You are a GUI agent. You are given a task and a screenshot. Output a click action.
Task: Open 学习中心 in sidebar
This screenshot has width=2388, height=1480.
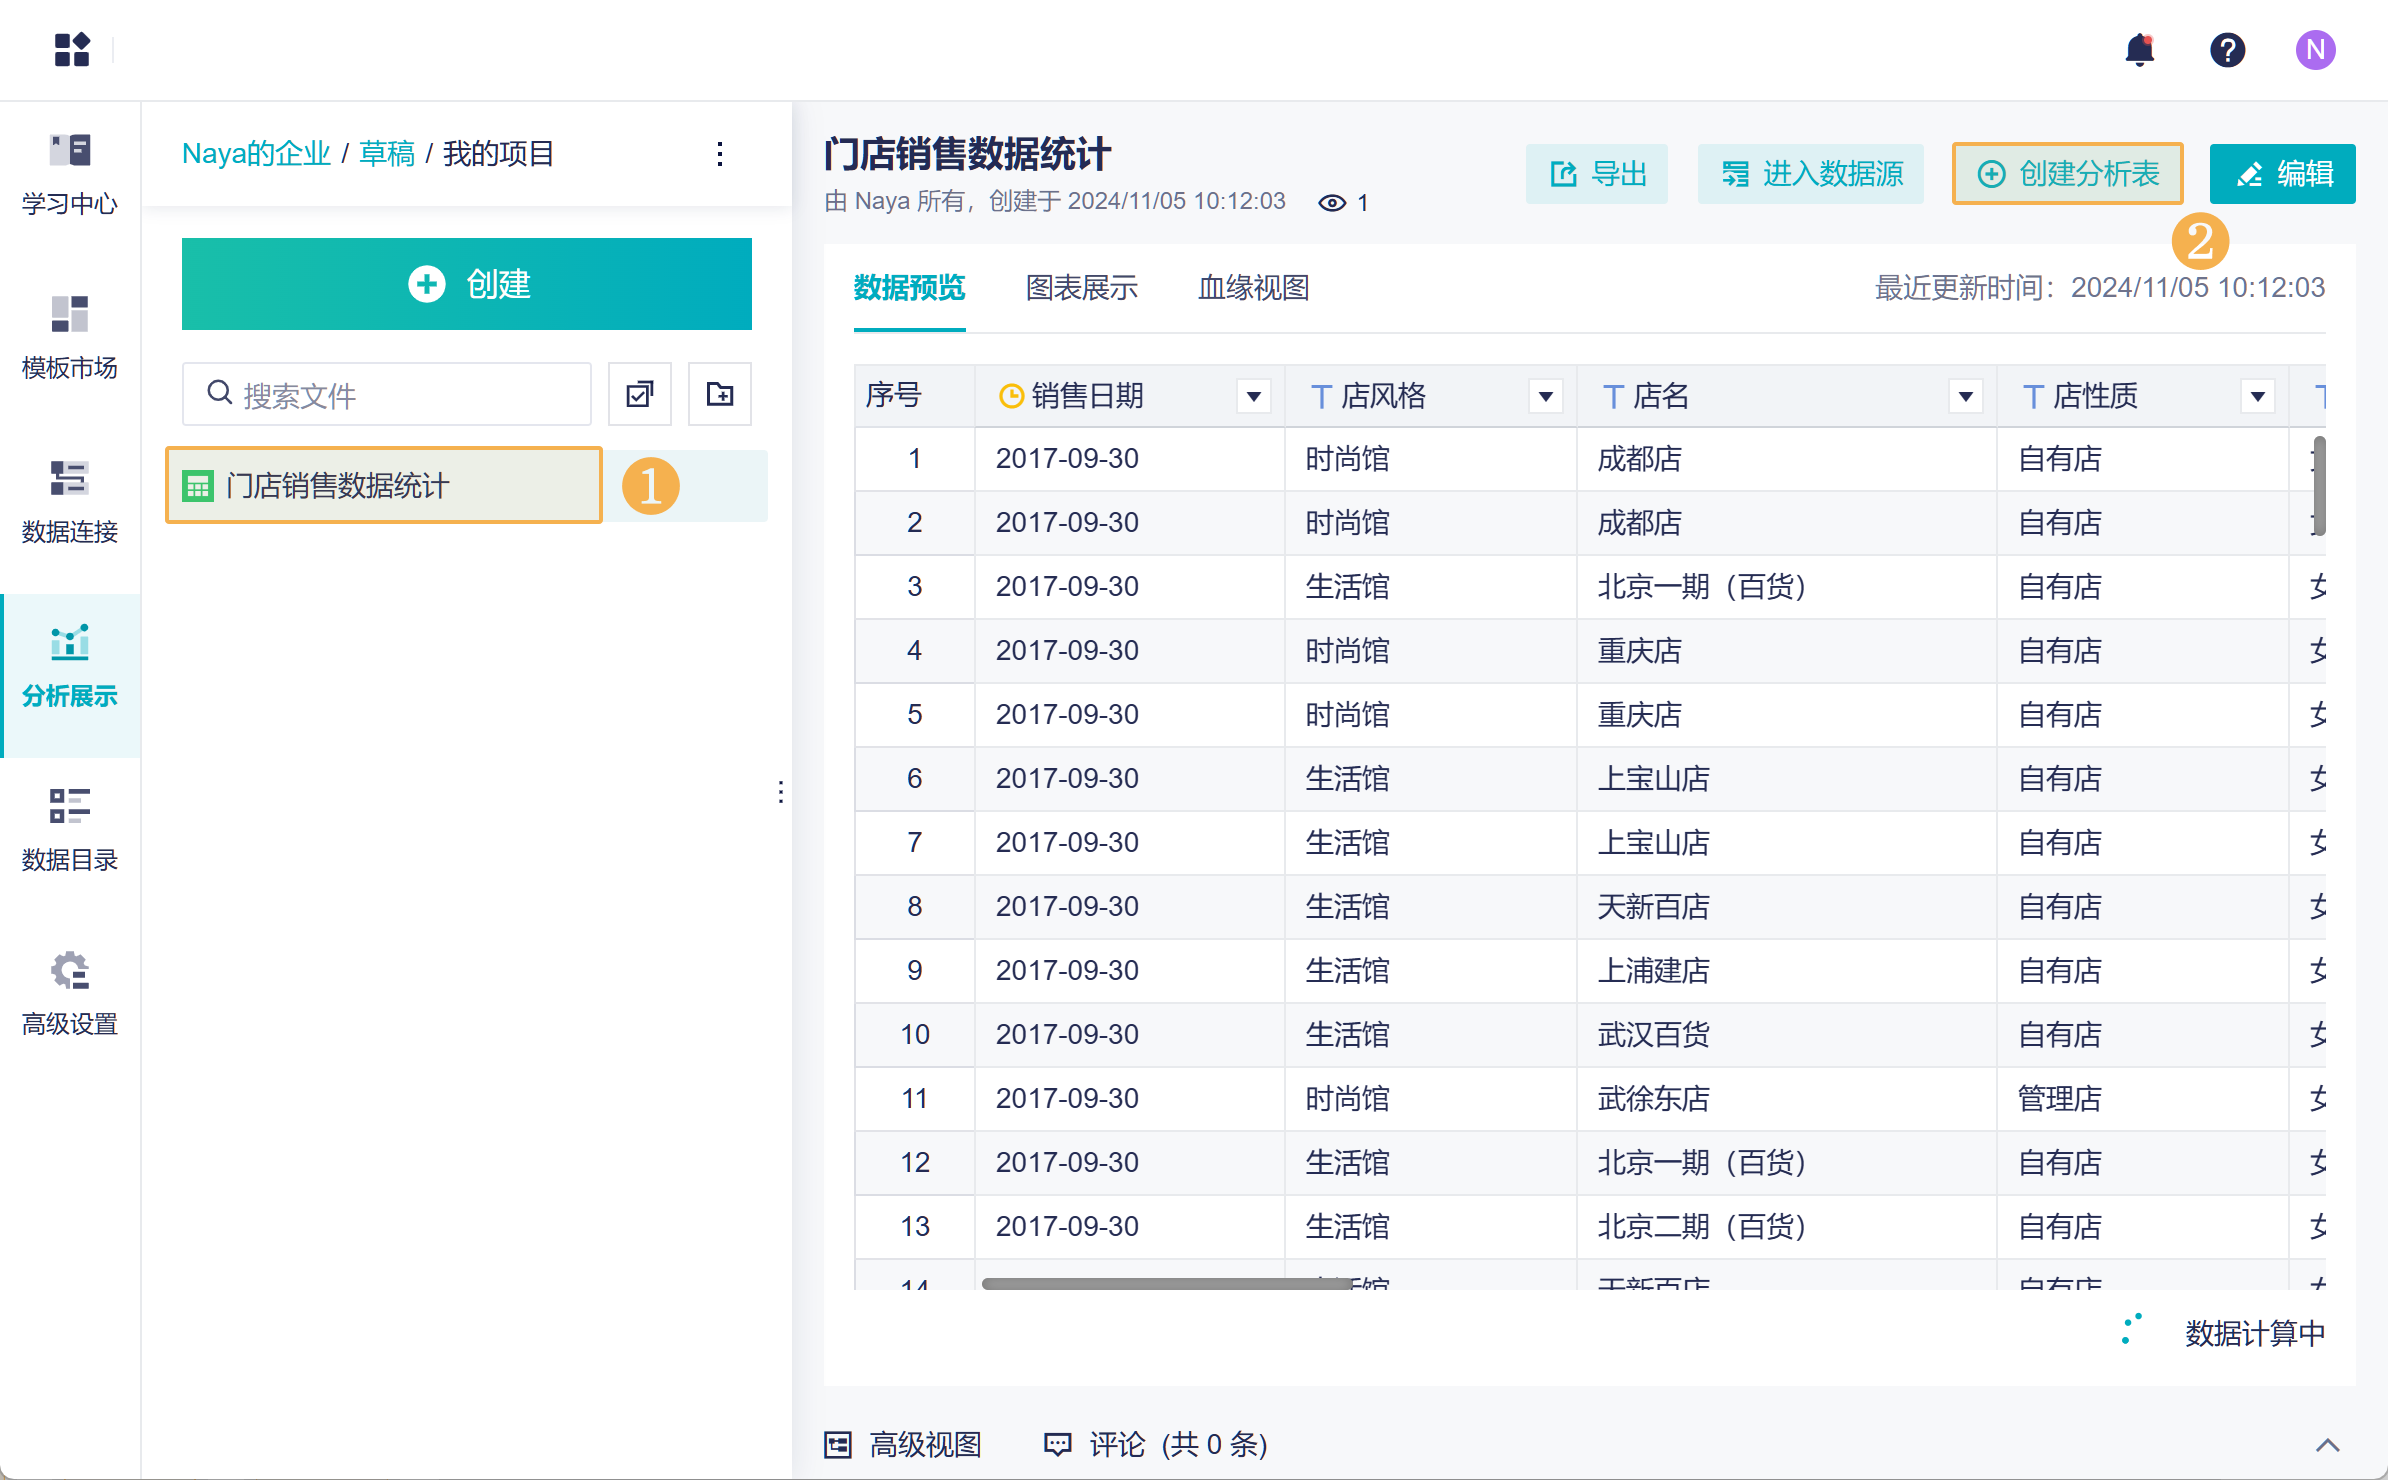[70, 174]
